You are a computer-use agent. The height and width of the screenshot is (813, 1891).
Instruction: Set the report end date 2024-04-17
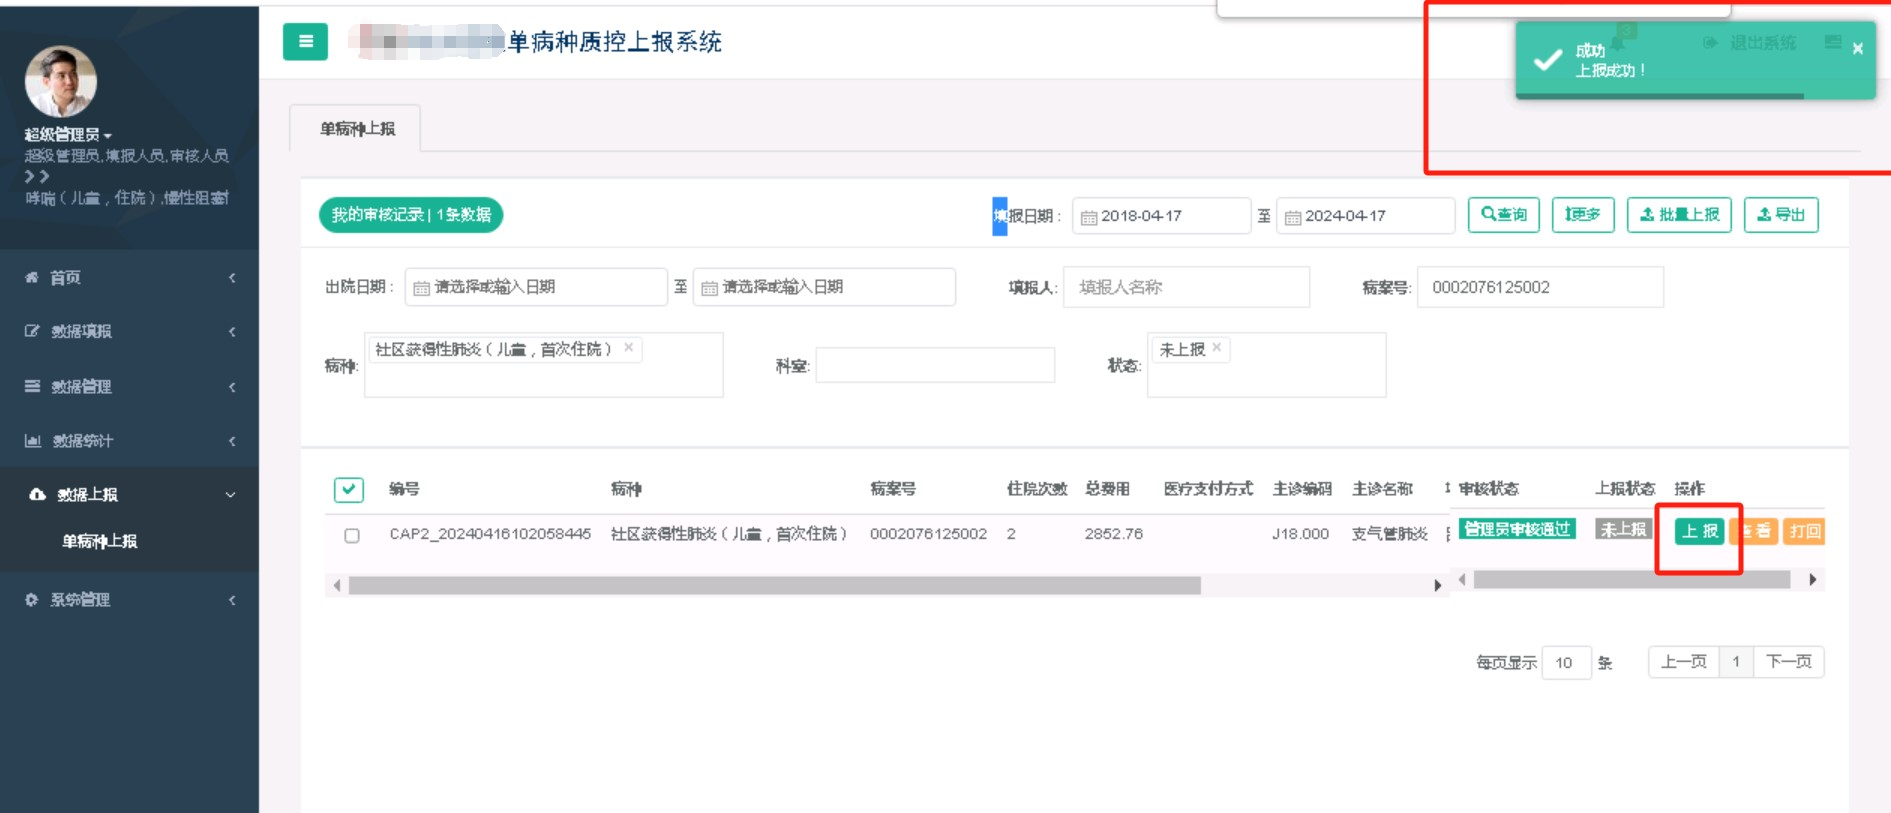[x=1365, y=215]
